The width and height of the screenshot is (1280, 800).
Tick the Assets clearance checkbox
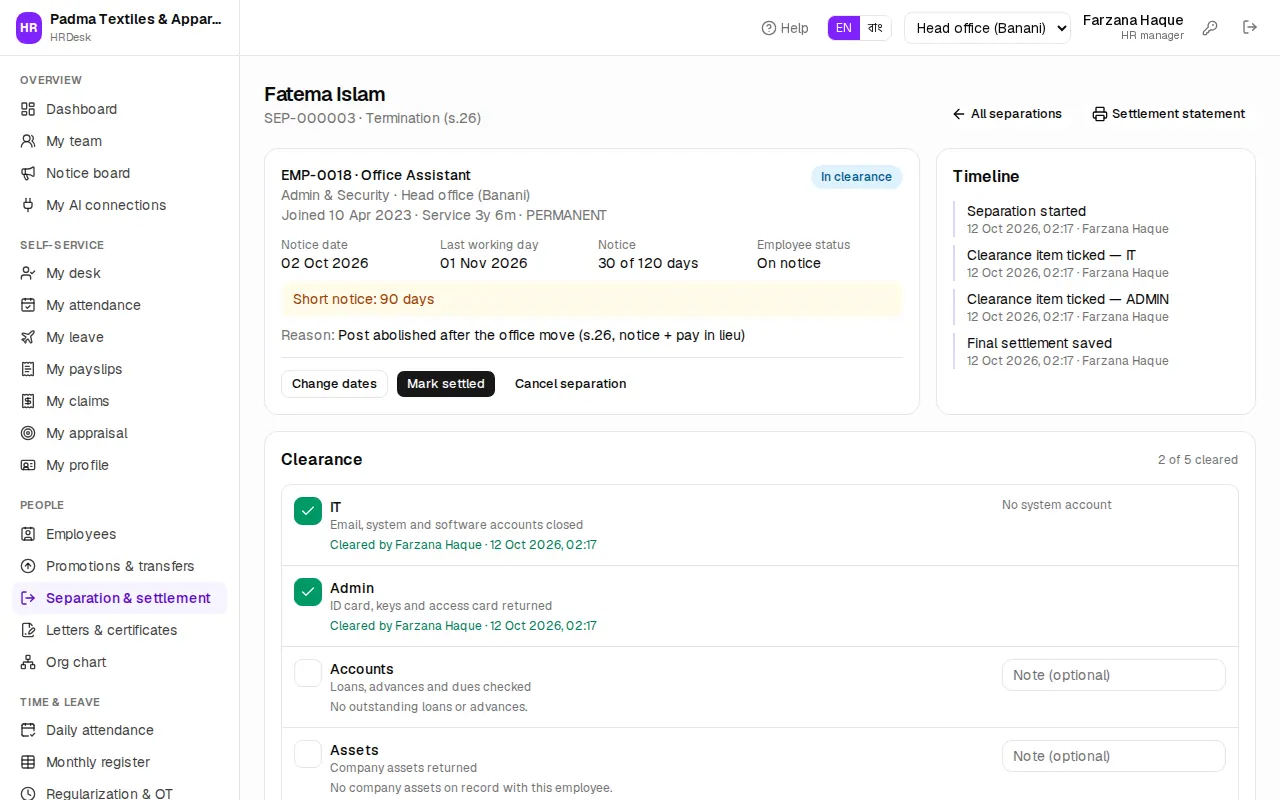308,754
